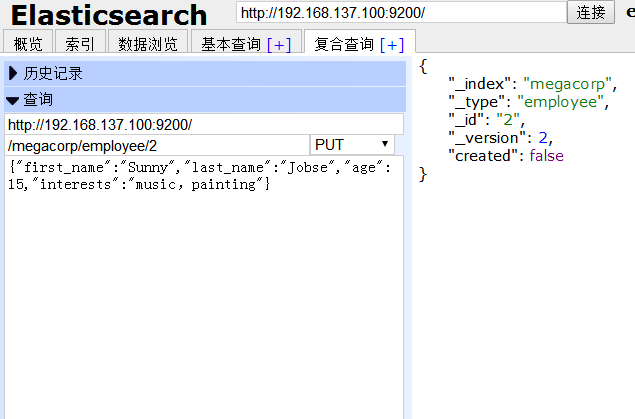Viewport: 635px width, 419px height.
Task: Click the /megacorp/employee/2 path field
Action: pyautogui.click(x=157, y=145)
